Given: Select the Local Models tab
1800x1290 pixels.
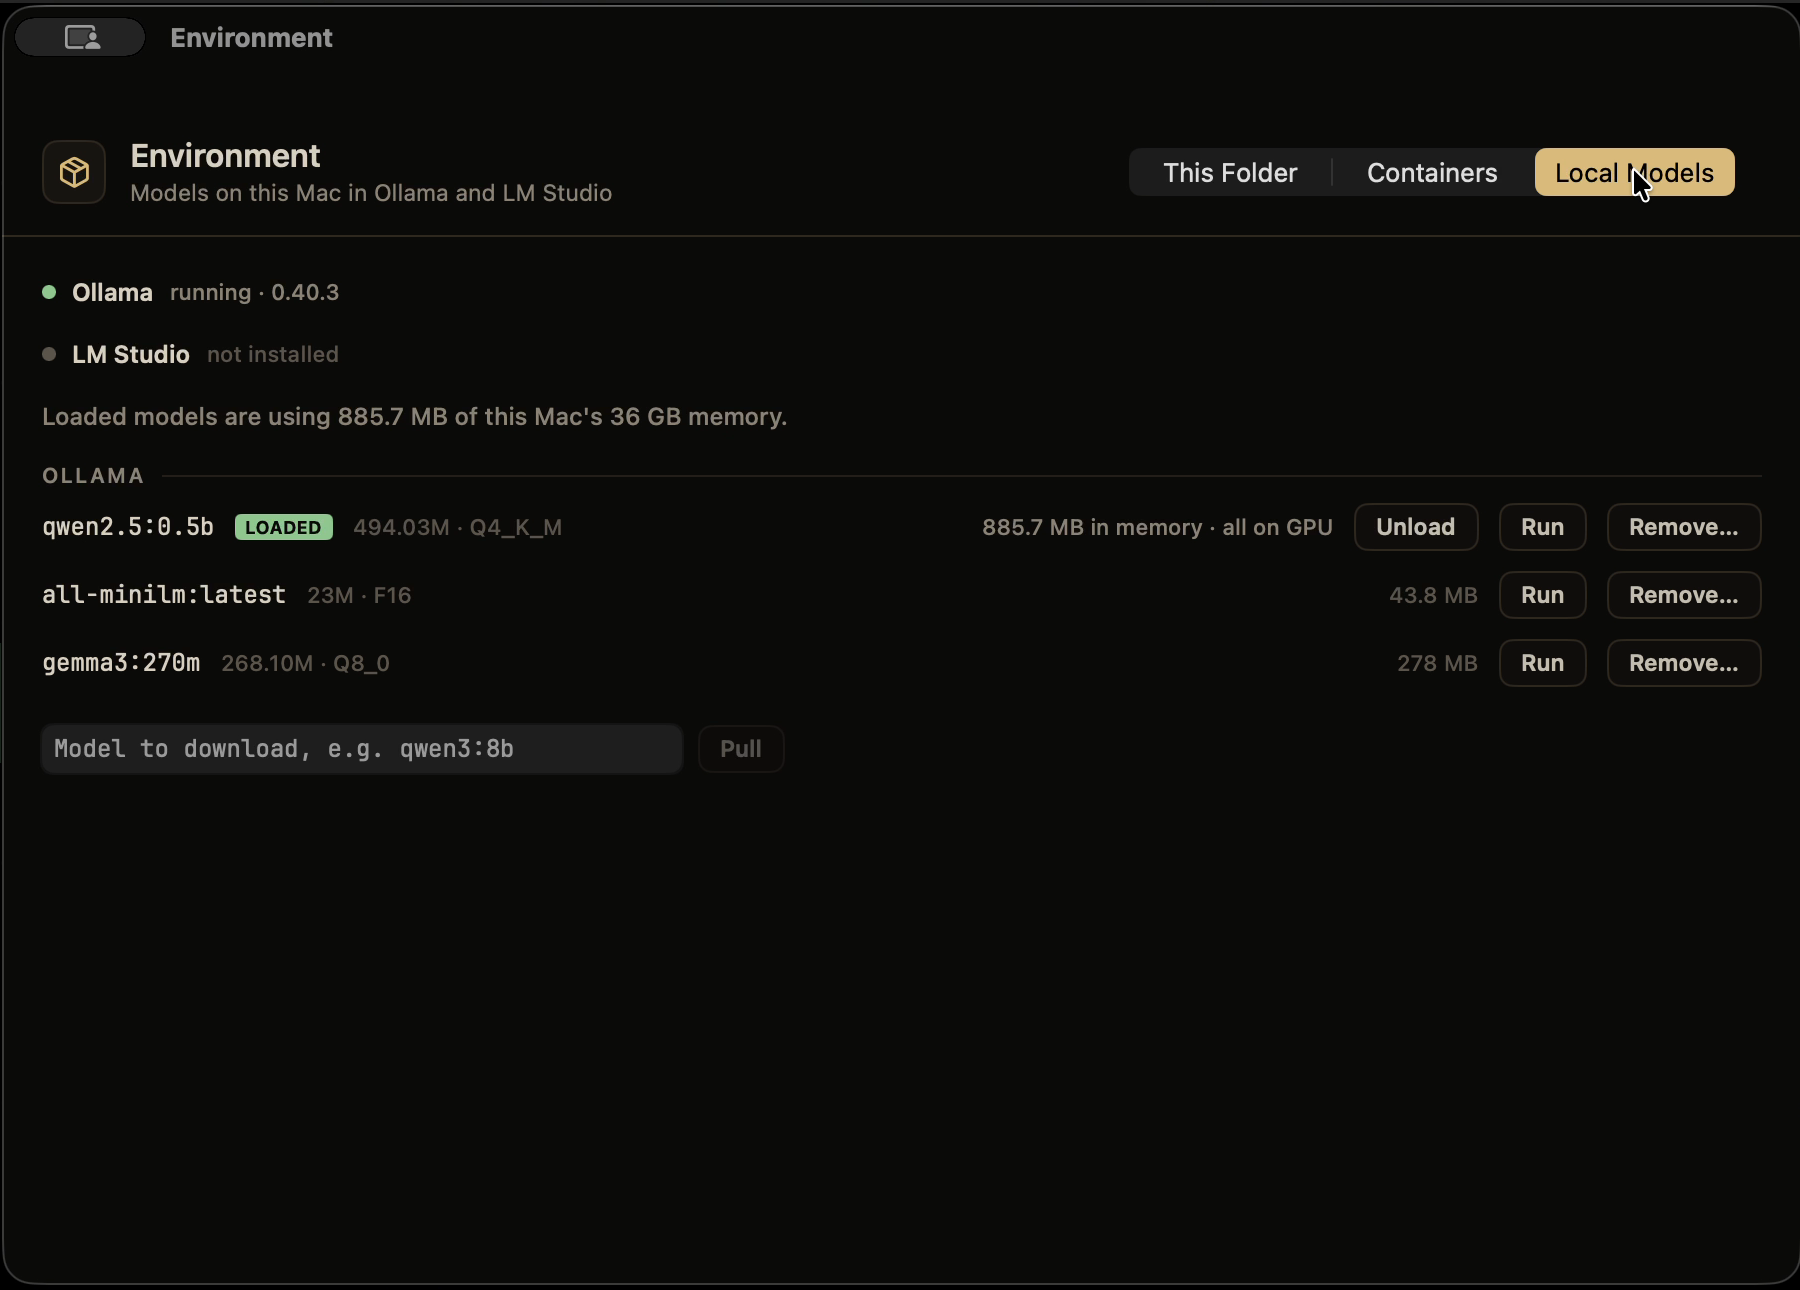Looking at the screenshot, I should [1634, 173].
